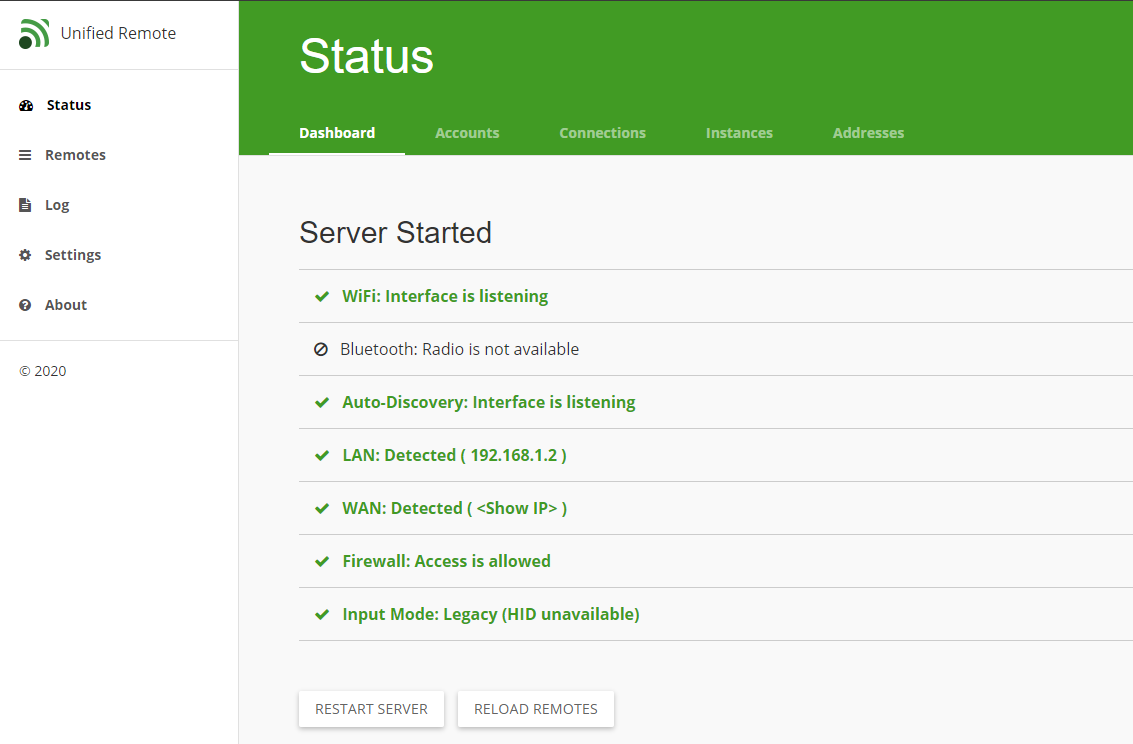
Task: Click WiFi: Interface is listening text
Action: coord(445,297)
